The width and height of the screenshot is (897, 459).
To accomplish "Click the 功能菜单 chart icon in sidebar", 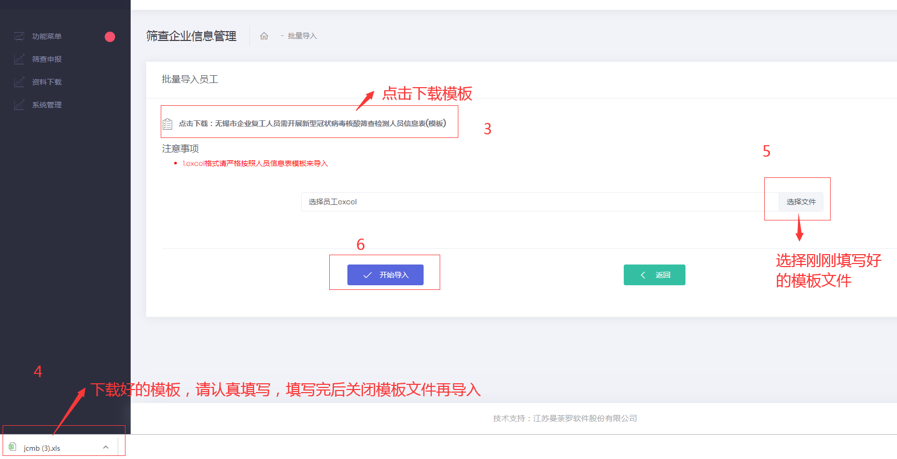I will [19, 36].
